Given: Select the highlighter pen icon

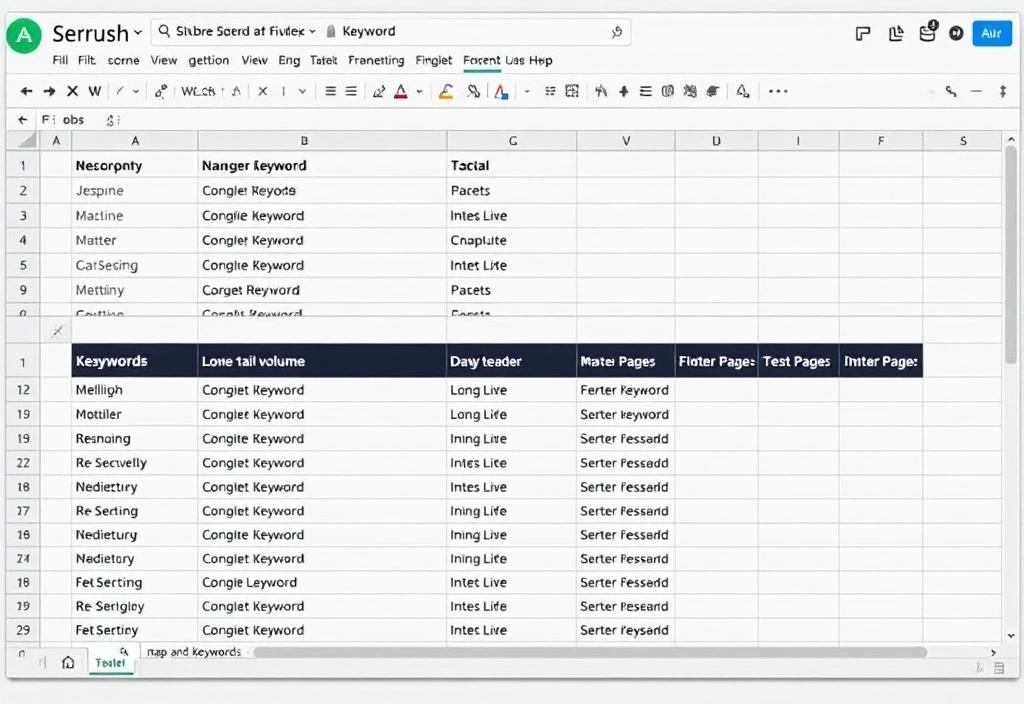Looking at the screenshot, I should pyautogui.click(x=379, y=91).
